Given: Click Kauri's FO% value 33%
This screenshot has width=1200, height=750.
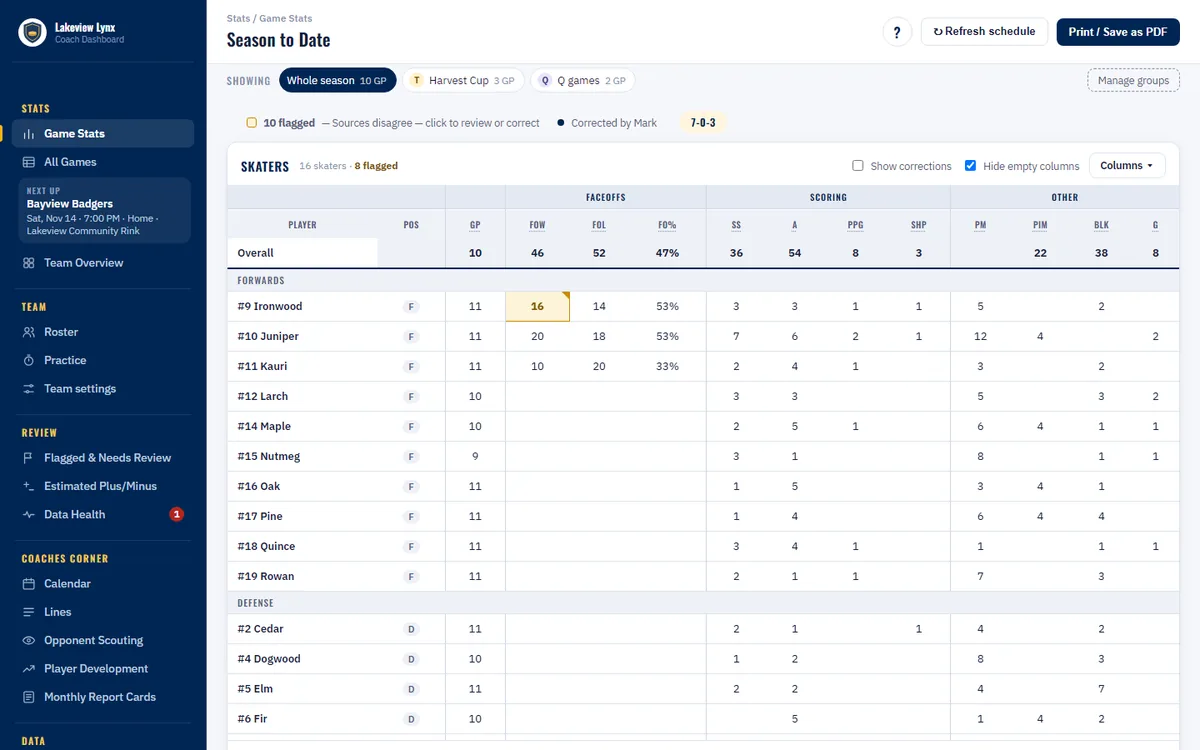Looking at the screenshot, I should [667, 367].
